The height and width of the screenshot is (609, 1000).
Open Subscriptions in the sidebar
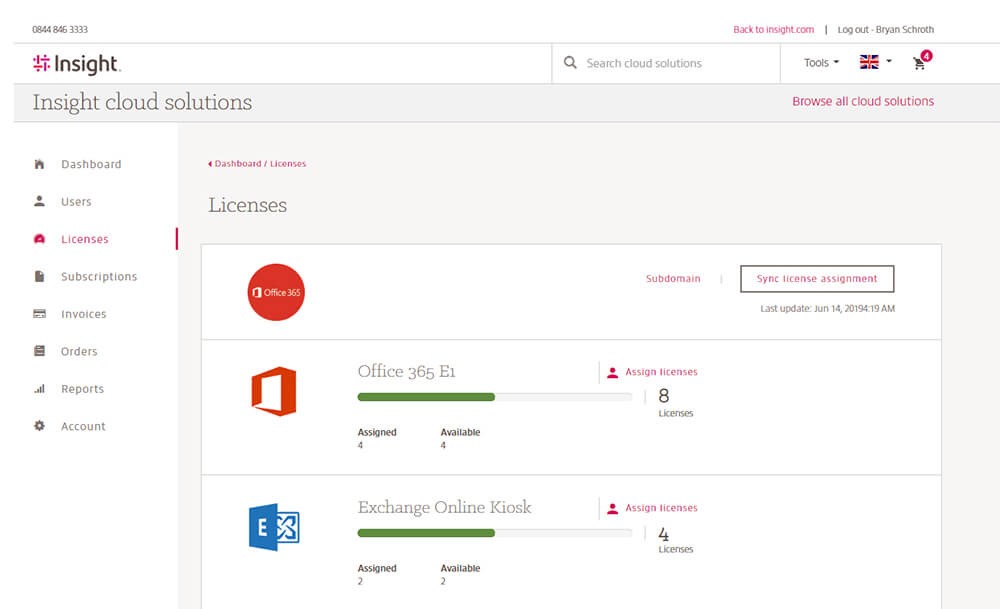click(99, 276)
